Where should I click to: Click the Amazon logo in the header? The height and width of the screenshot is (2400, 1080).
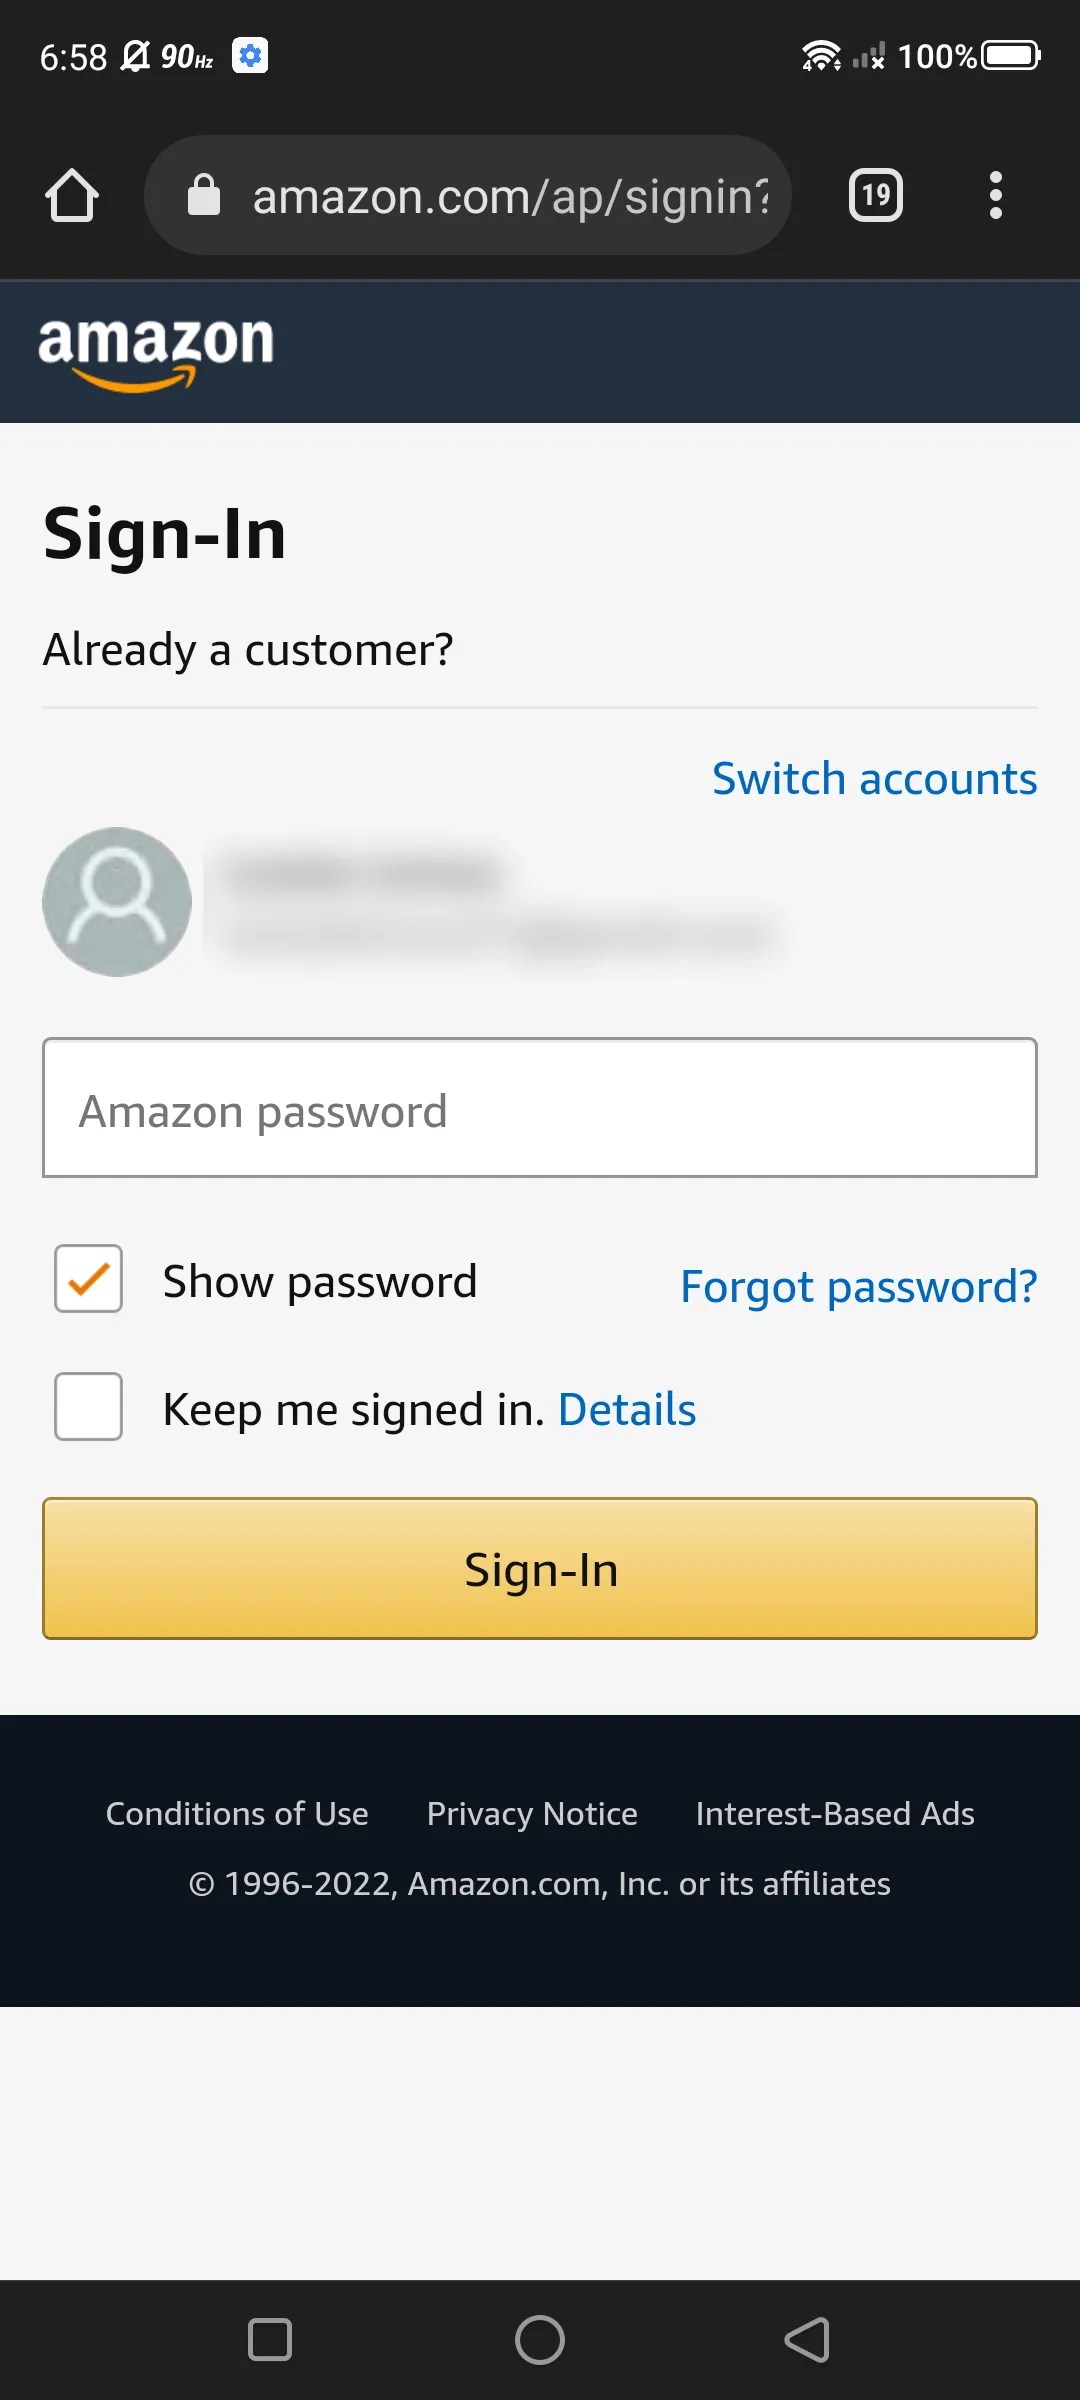click(x=155, y=350)
